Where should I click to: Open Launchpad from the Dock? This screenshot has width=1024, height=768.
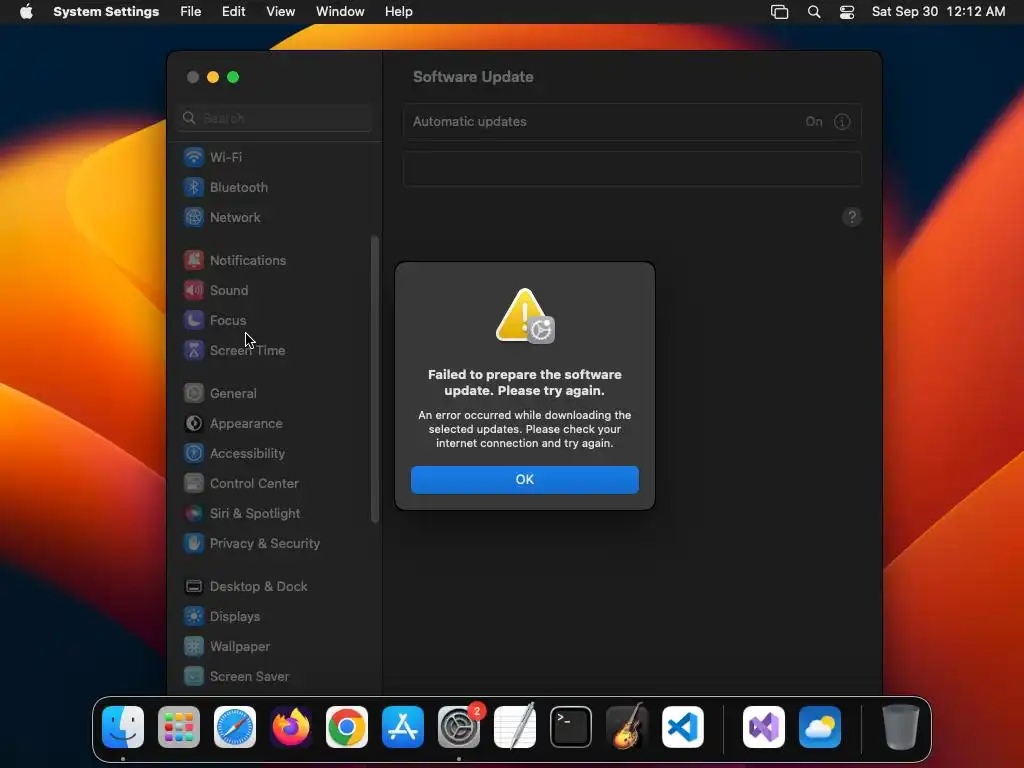click(x=179, y=727)
